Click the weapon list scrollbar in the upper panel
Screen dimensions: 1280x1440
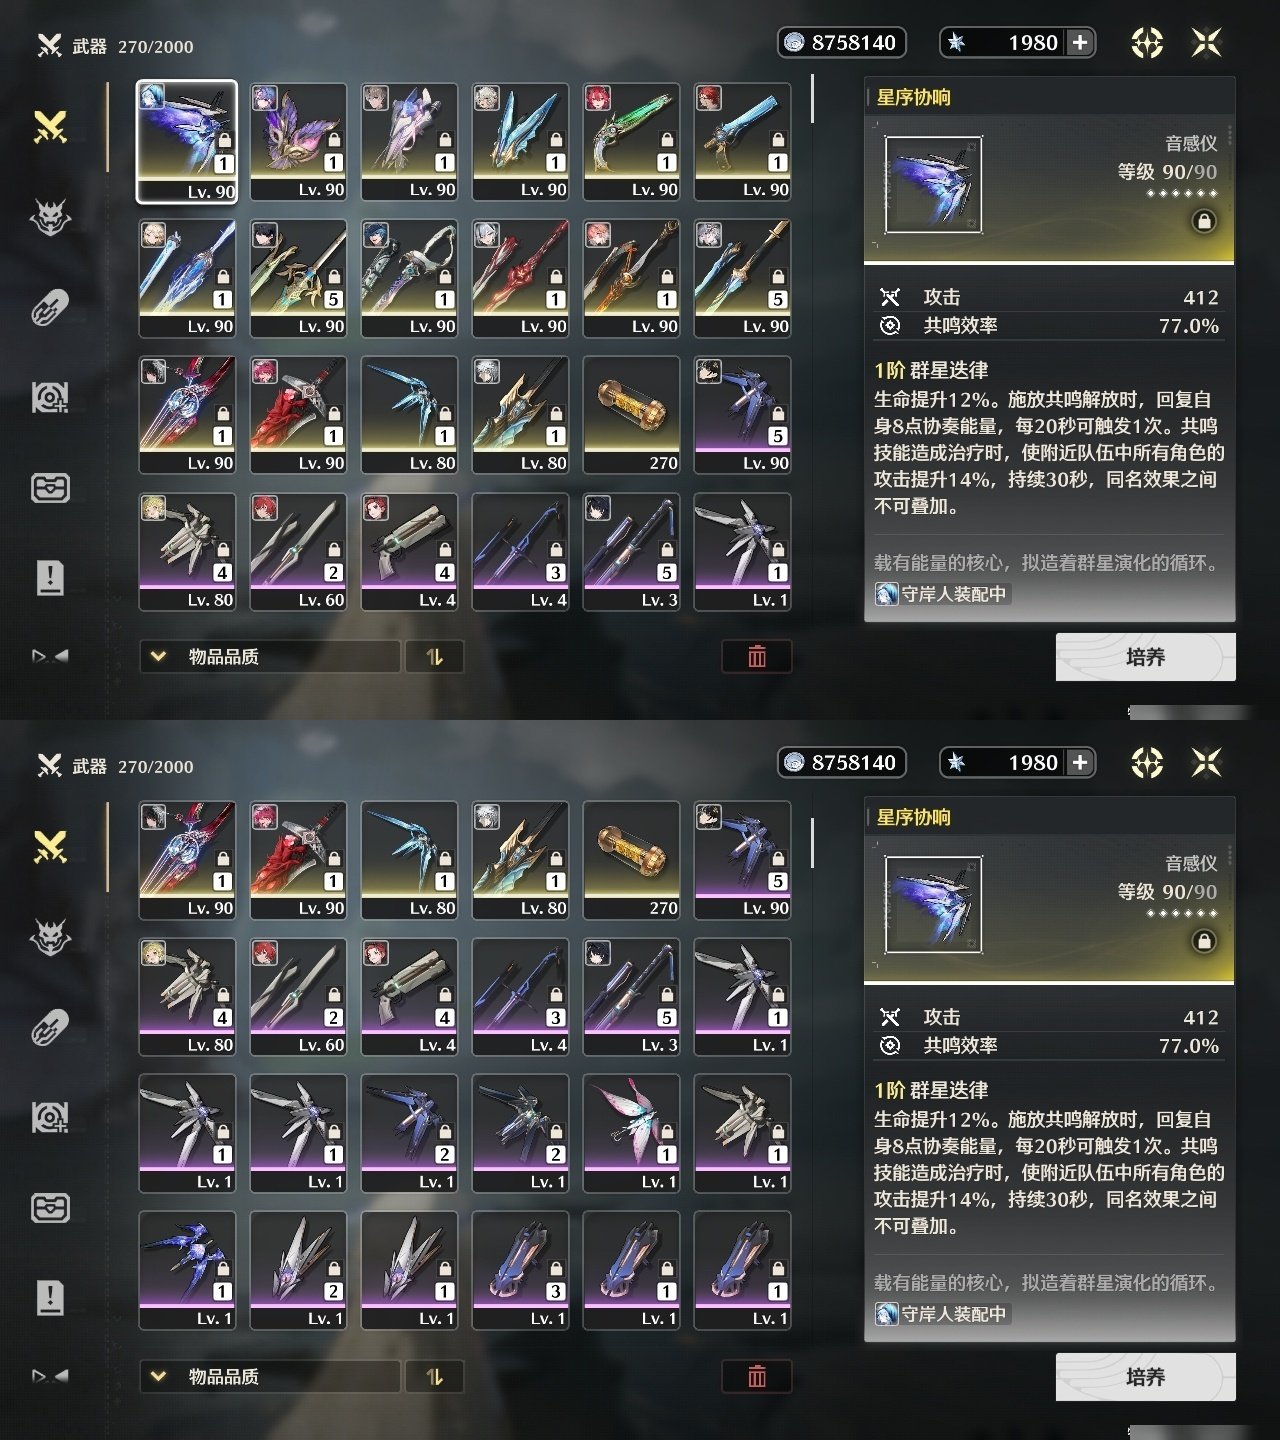coord(812,100)
